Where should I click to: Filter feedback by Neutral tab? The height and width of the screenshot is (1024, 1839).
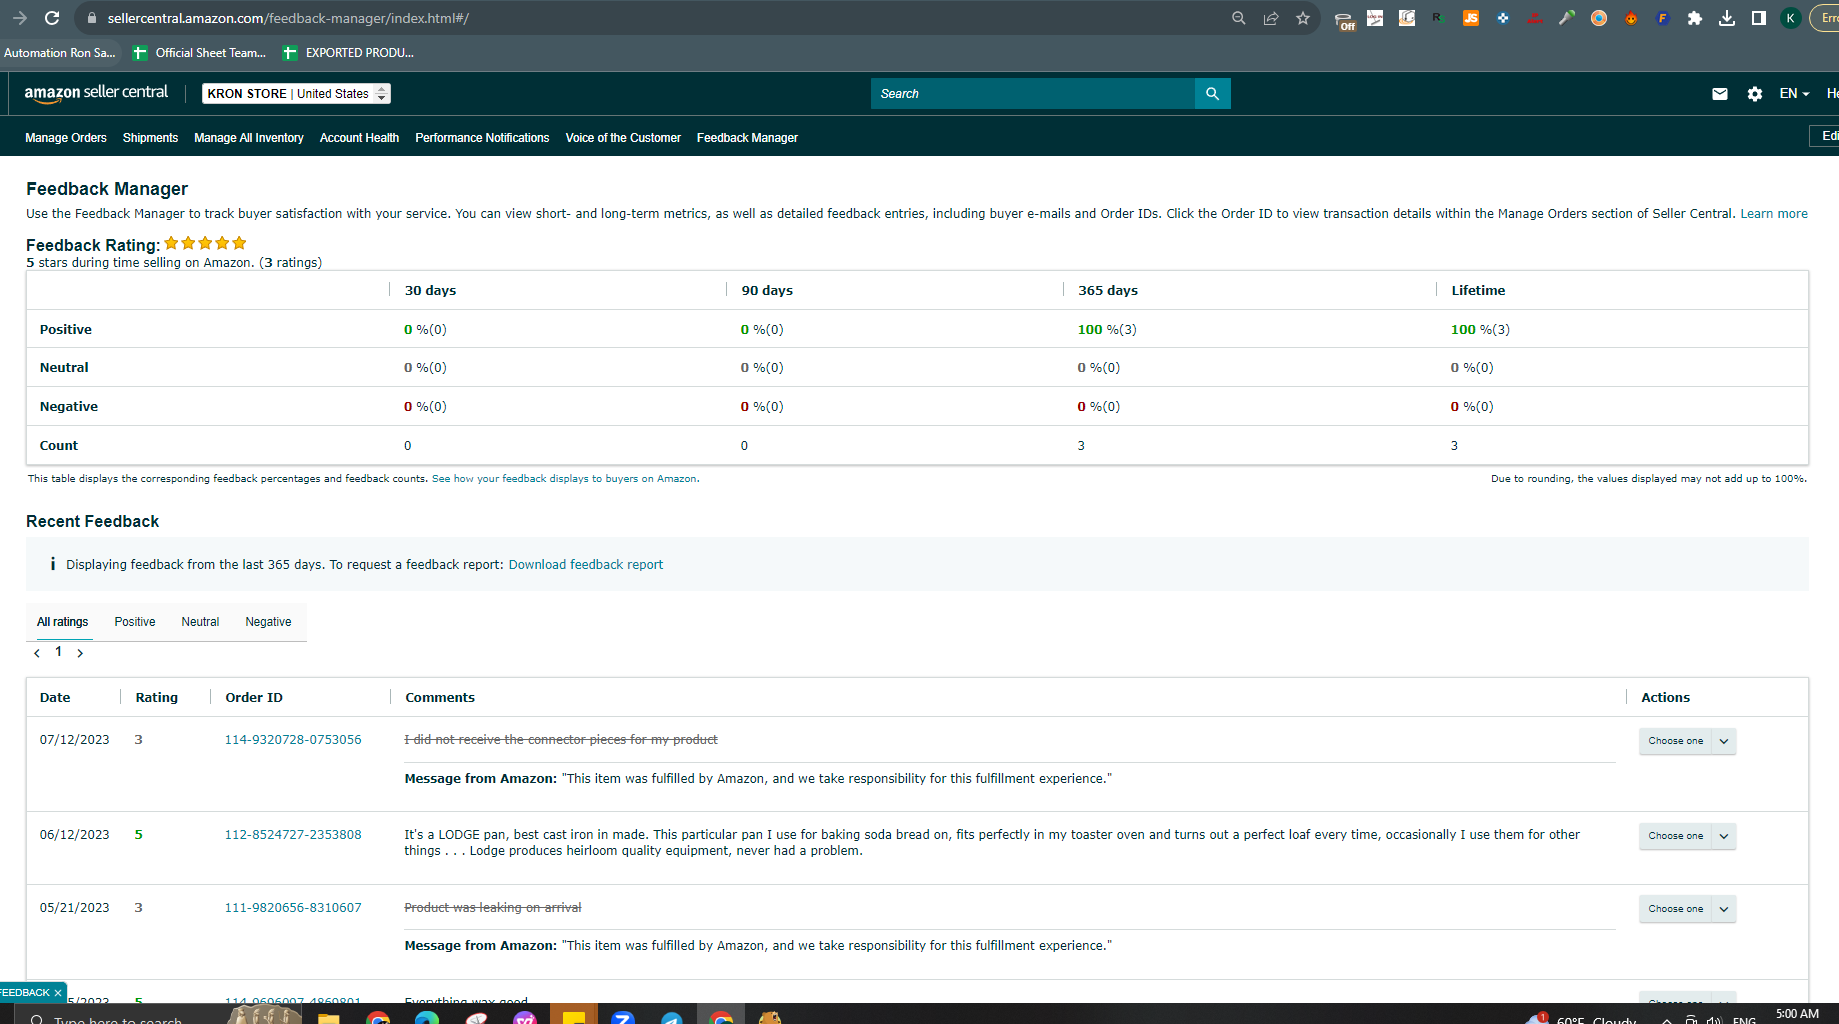coord(200,622)
